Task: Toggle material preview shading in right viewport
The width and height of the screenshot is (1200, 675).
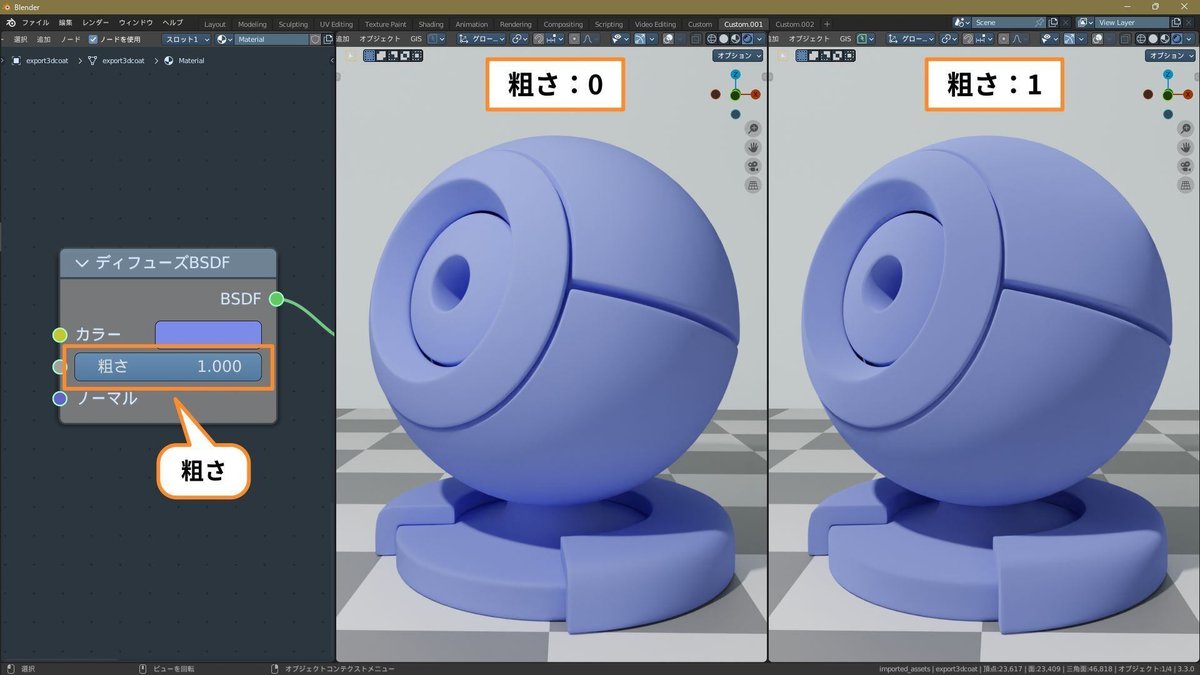Action: (x=1166, y=39)
